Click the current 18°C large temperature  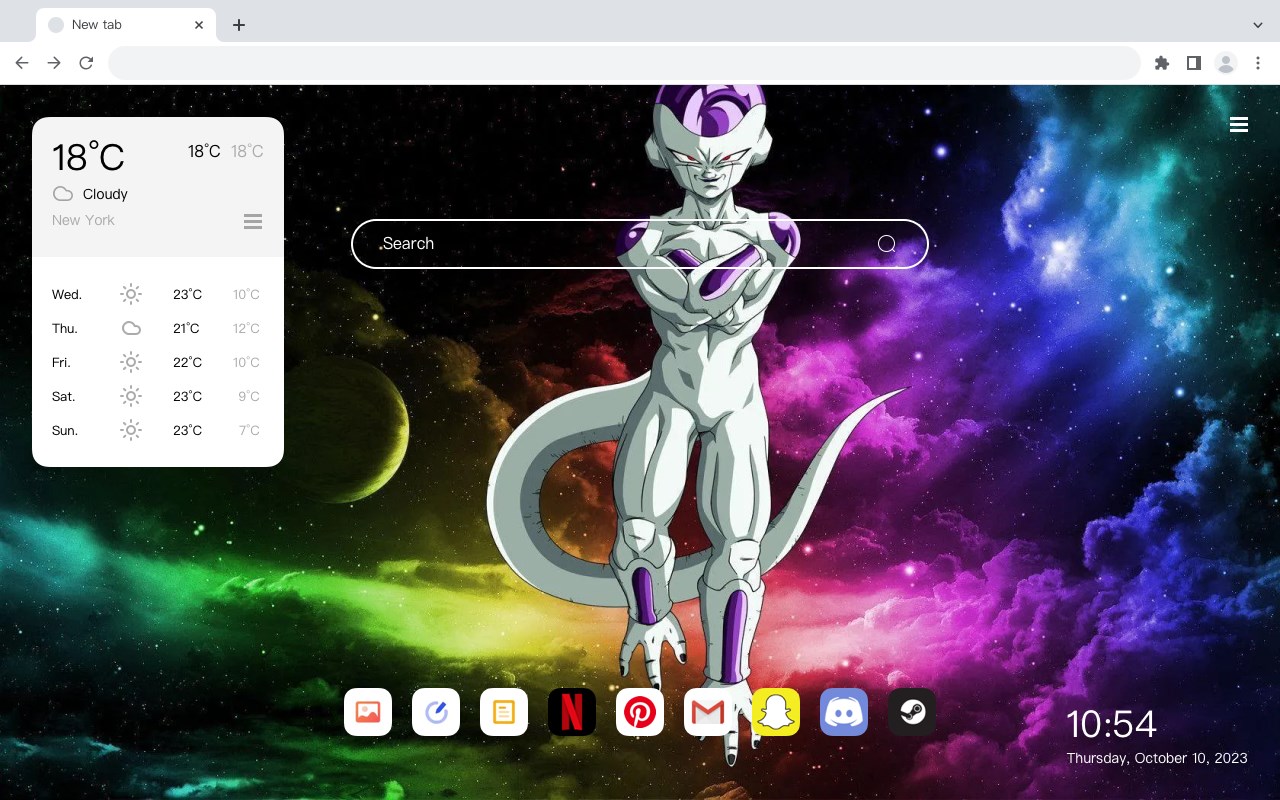(88, 156)
